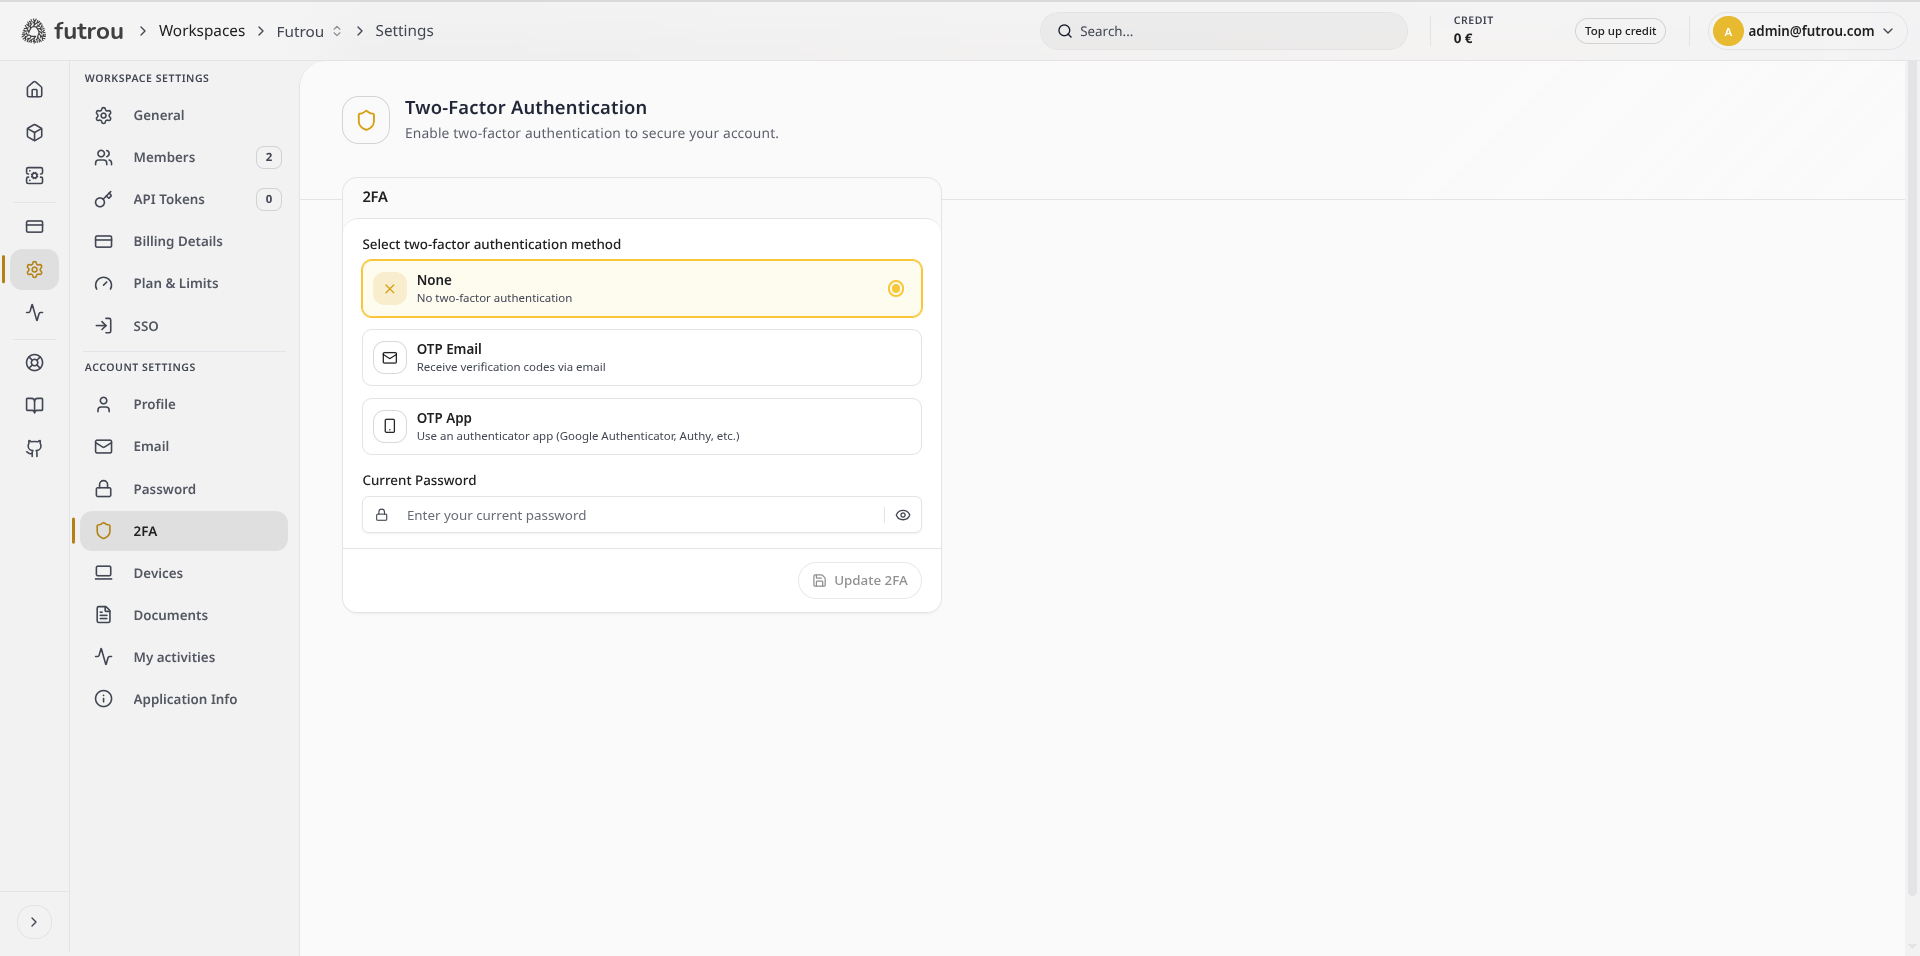1920x956 pixels.
Task: Open Plan & Limits settings
Action: pos(184,284)
